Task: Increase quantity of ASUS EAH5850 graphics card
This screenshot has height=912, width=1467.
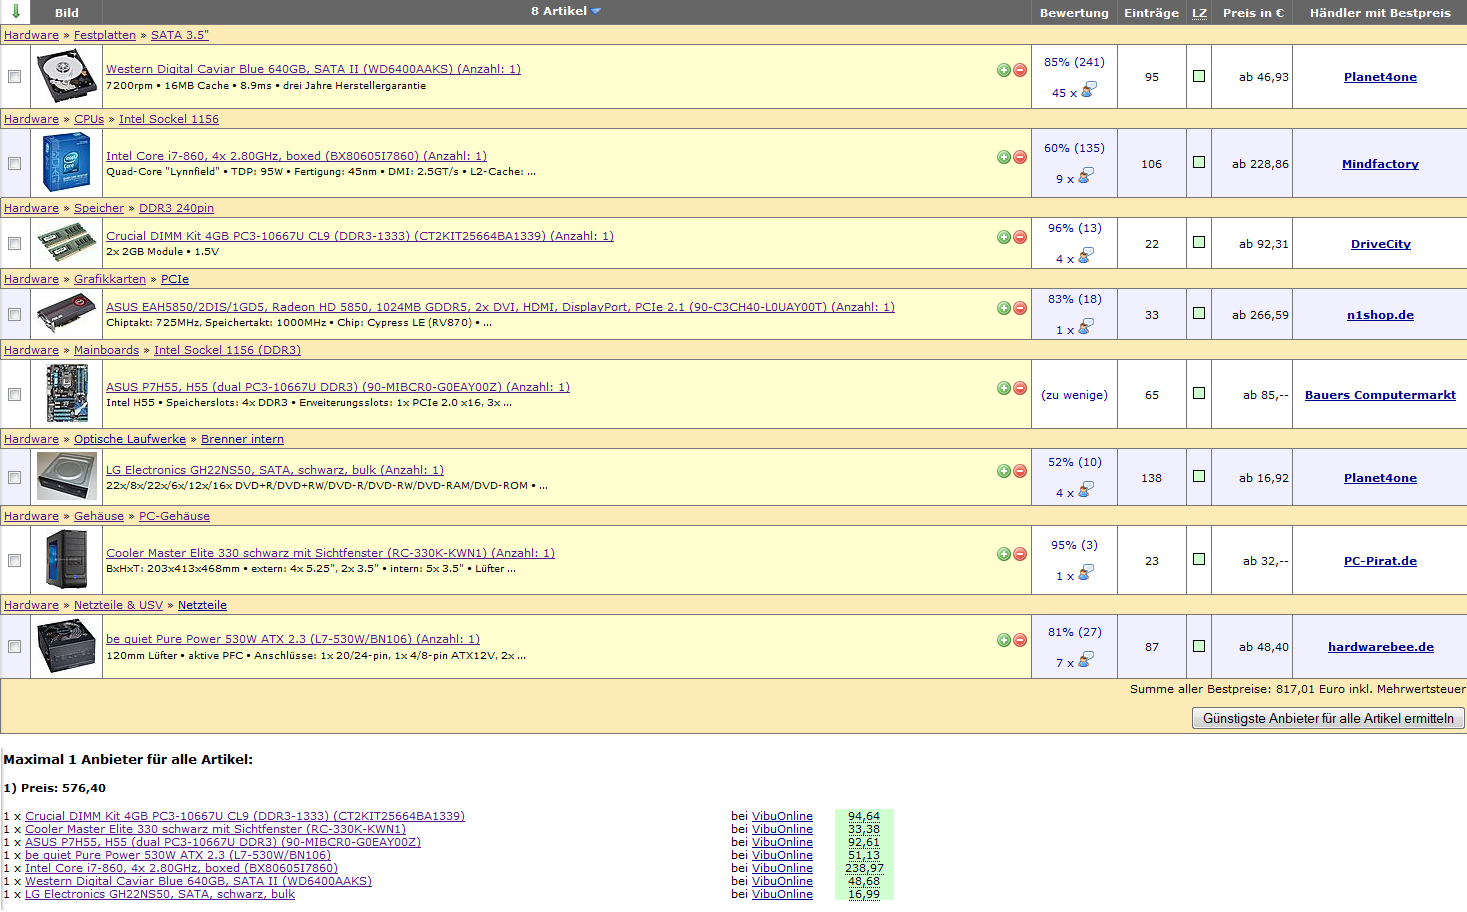Action: 1004,308
